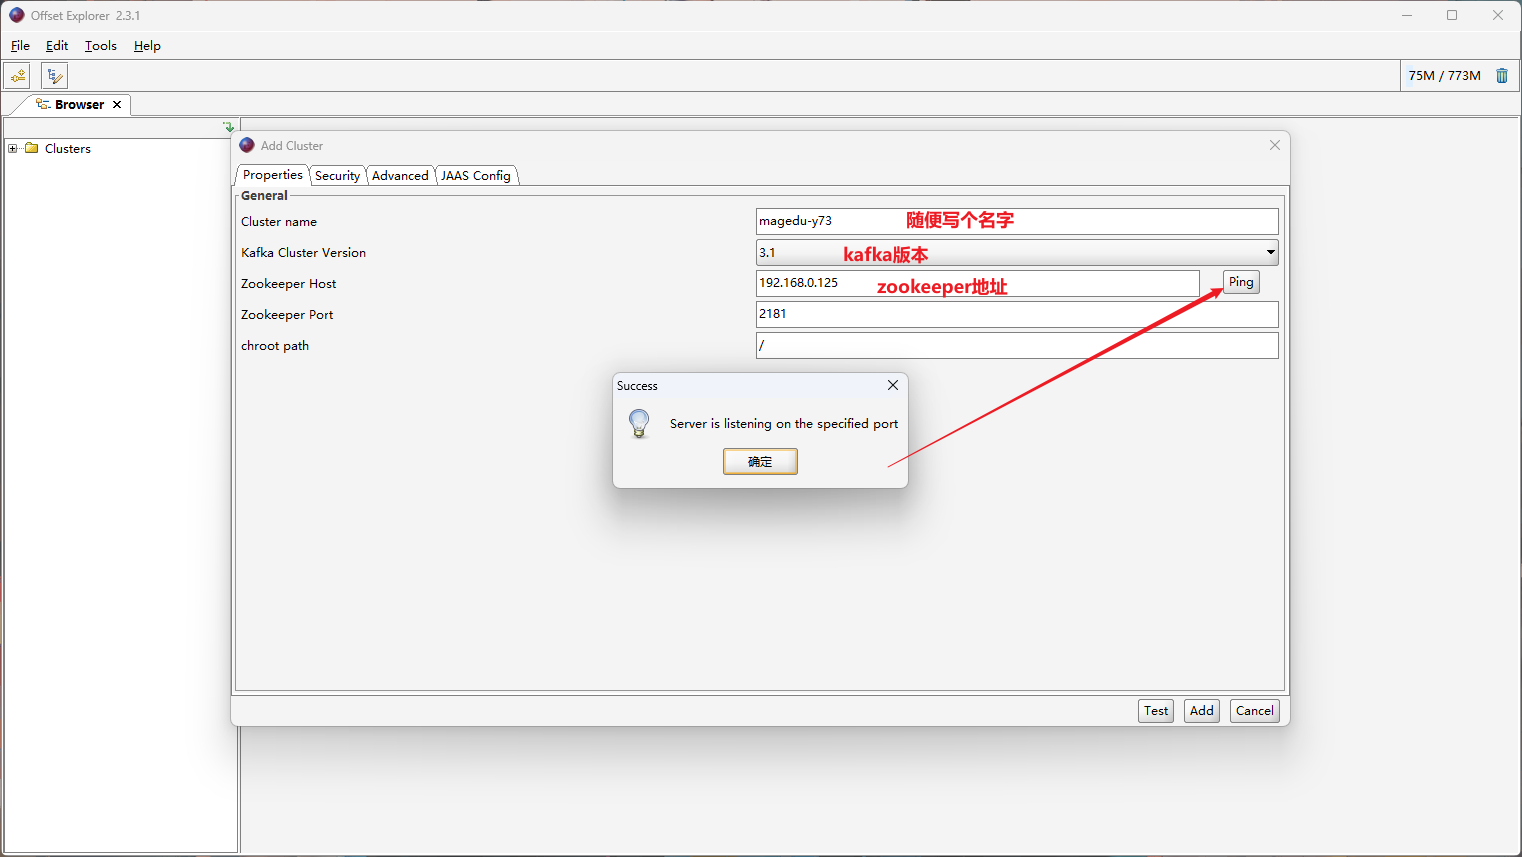Image resolution: width=1522 pixels, height=857 pixels.
Task: Click the Clusters tree label
Action: coord(68,148)
